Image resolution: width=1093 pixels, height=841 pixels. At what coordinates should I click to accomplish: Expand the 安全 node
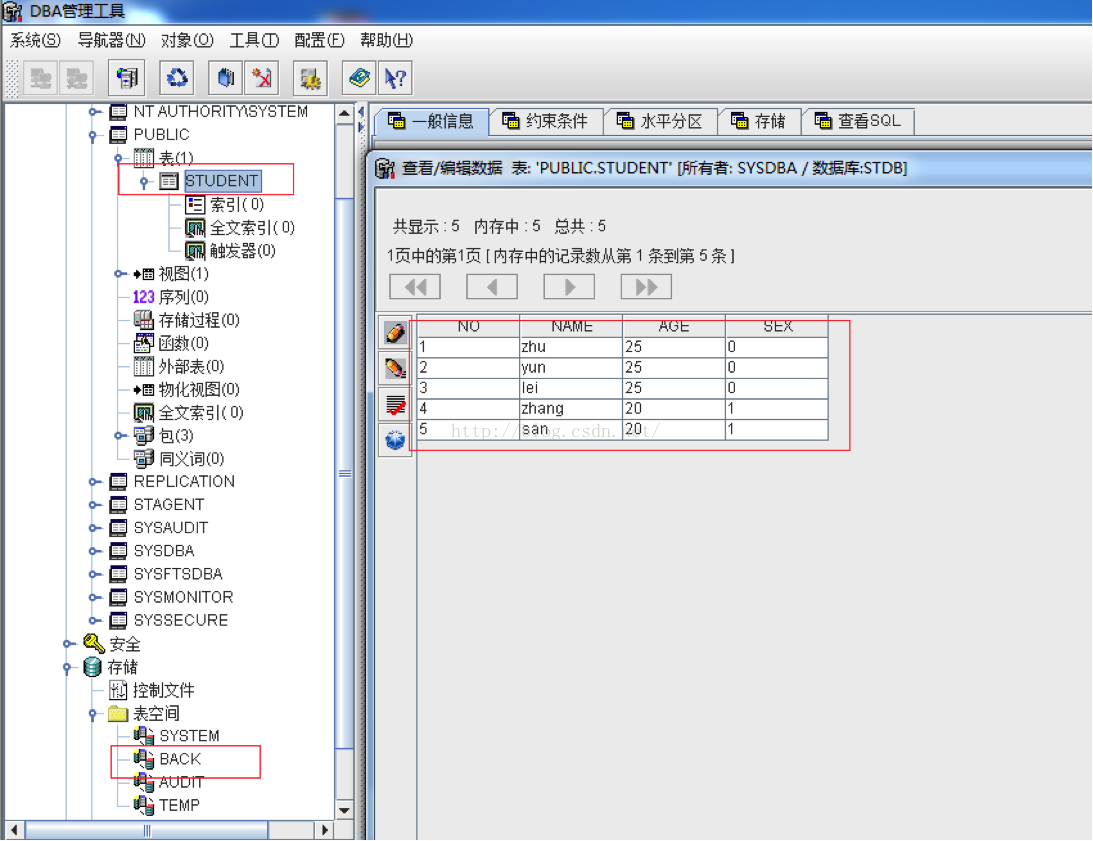[x=69, y=644]
